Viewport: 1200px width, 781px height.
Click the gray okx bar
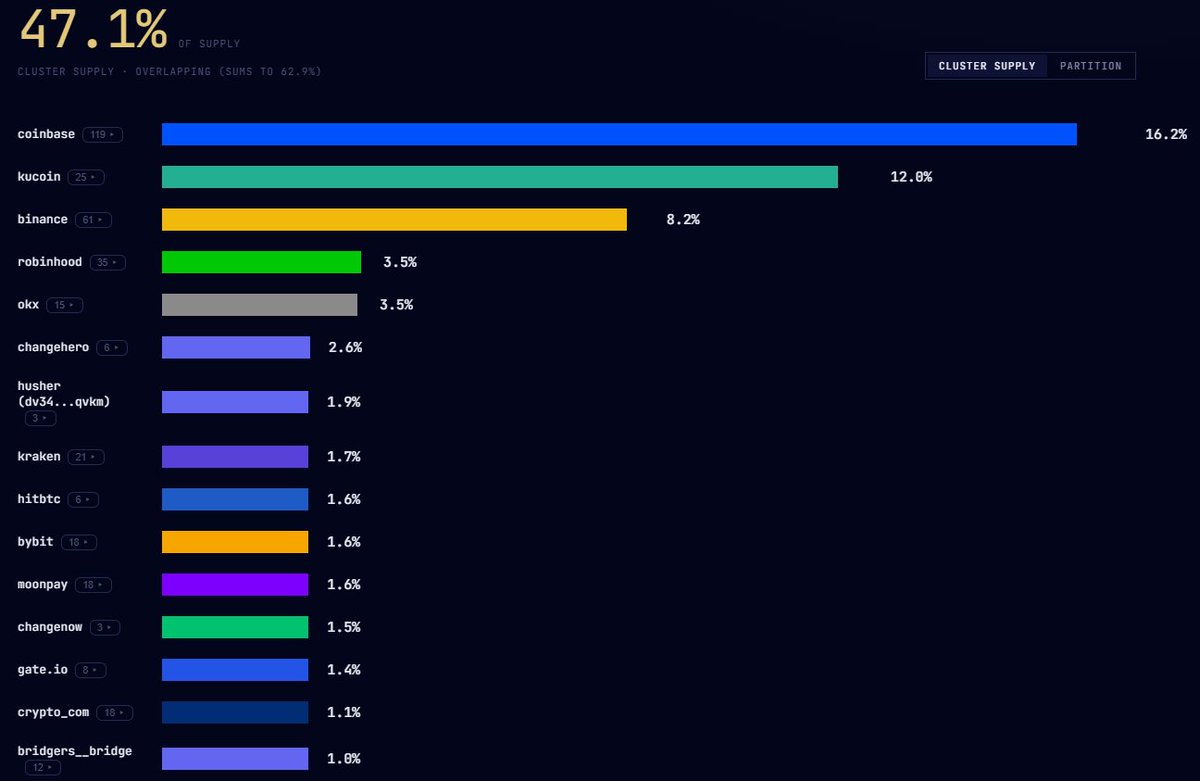[x=259, y=305]
